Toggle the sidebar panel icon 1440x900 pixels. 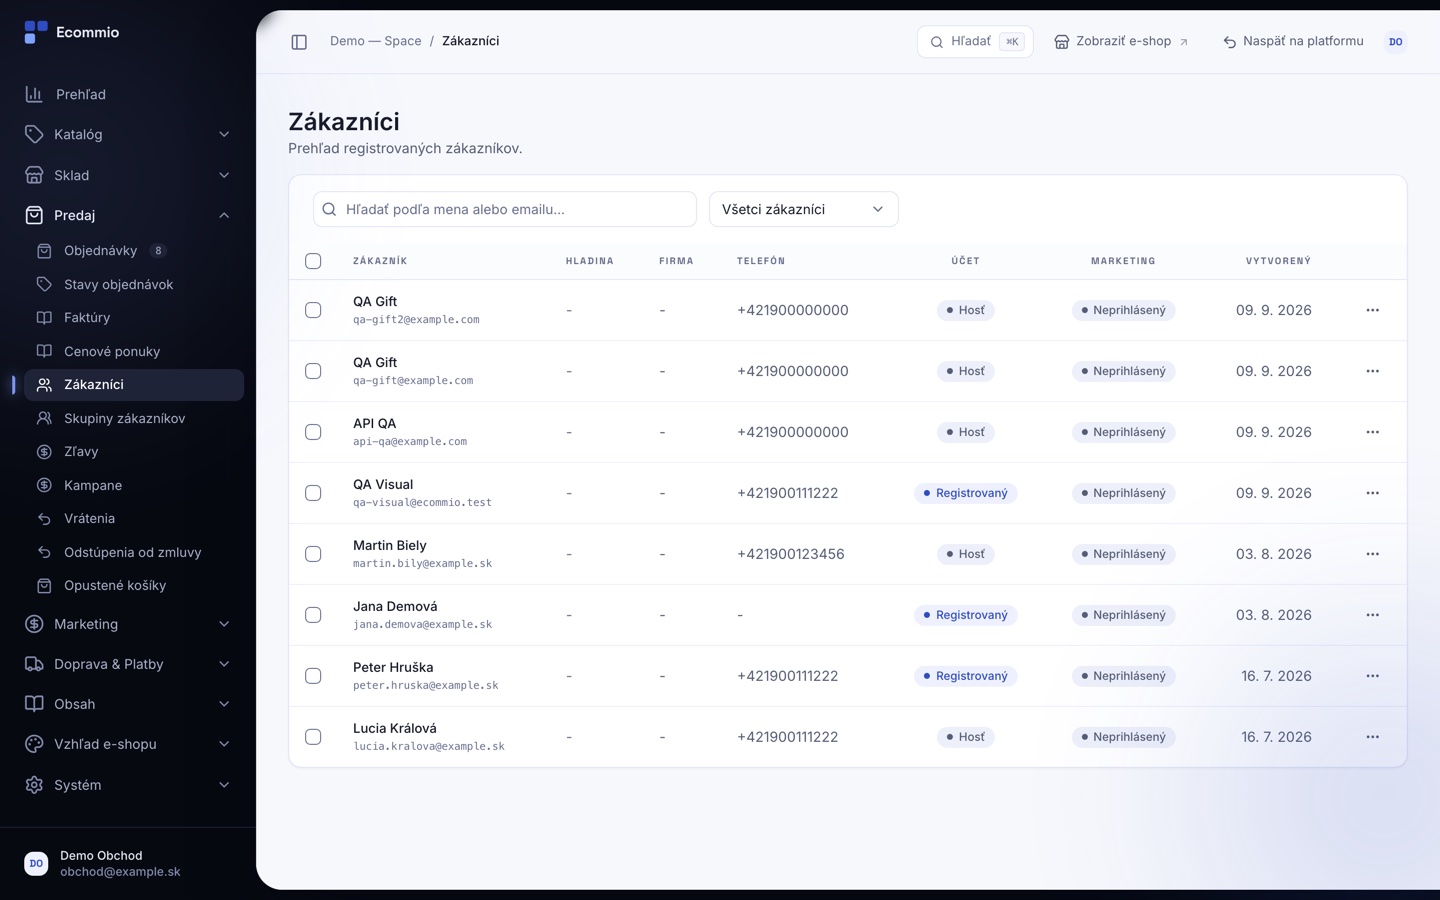click(x=299, y=42)
